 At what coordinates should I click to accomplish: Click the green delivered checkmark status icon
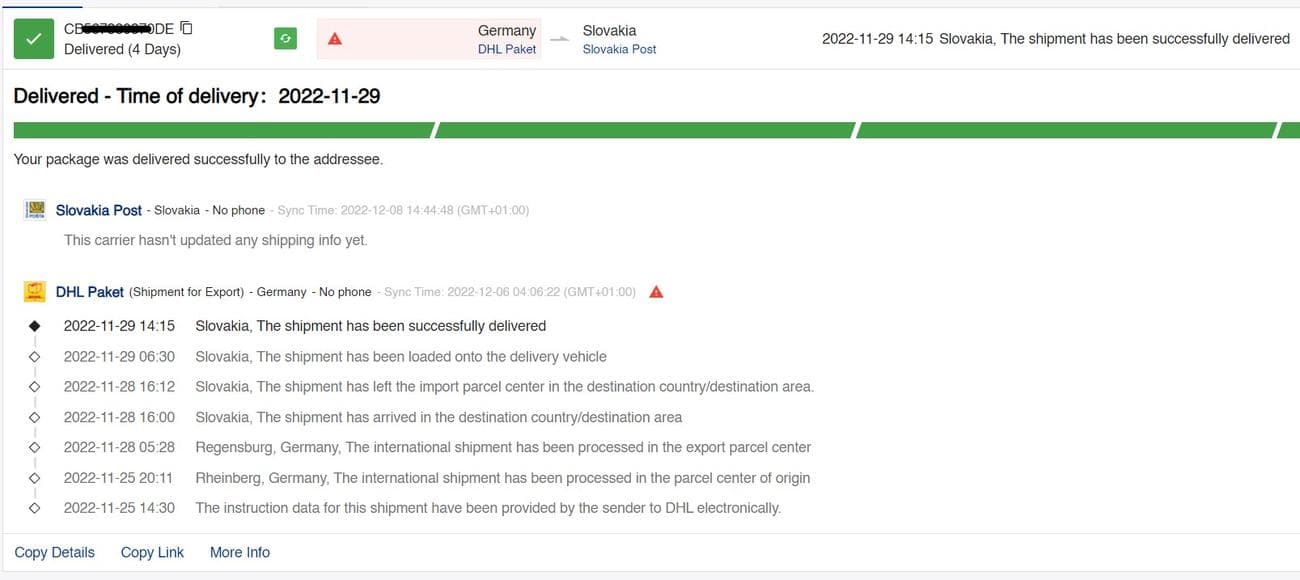click(x=34, y=39)
